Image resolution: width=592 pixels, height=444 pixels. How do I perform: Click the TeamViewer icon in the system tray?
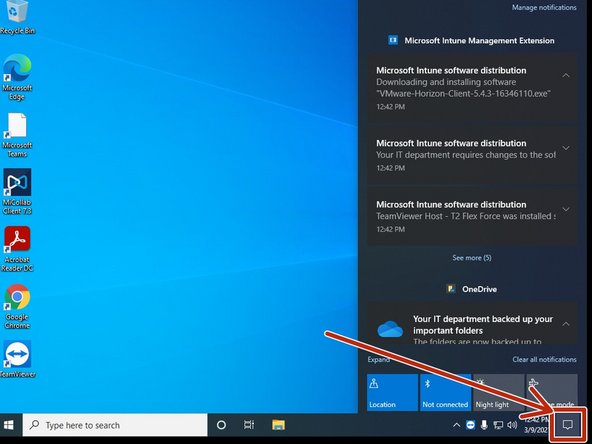pyautogui.click(x=470, y=426)
